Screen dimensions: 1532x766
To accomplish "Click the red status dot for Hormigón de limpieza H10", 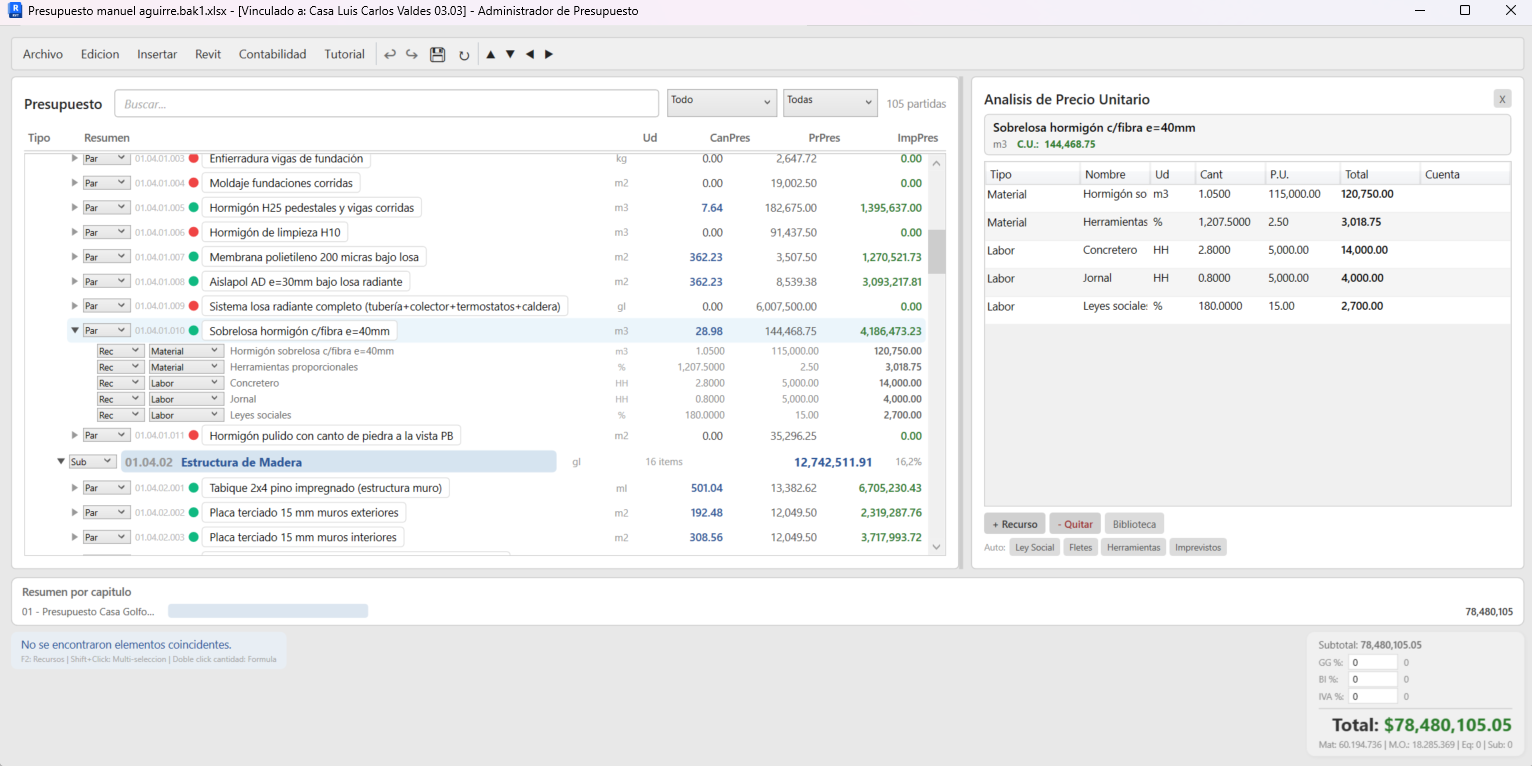I will [x=194, y=232].
